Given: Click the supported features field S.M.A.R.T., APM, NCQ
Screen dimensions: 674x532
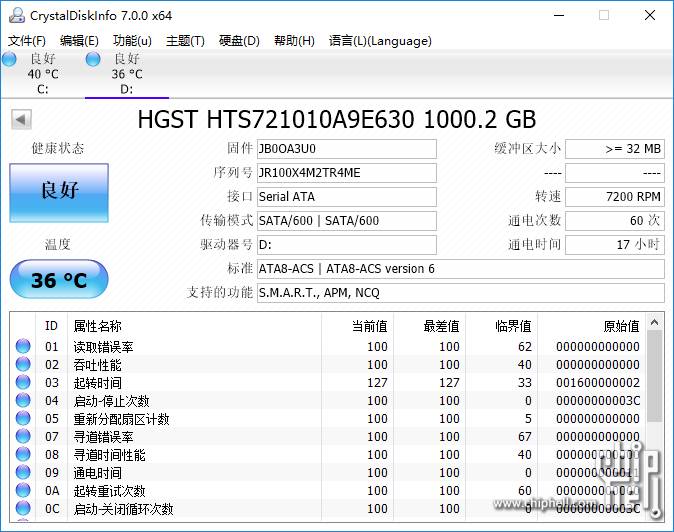Looking at the screenshot, I should 461,293.
